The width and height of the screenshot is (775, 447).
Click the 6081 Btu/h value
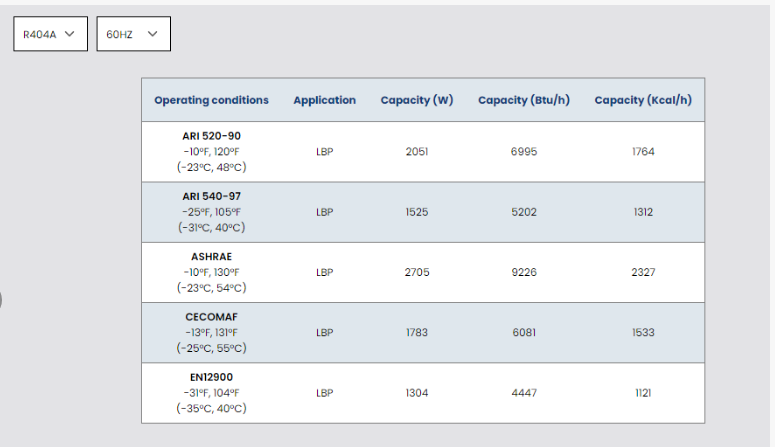(524, 333)
